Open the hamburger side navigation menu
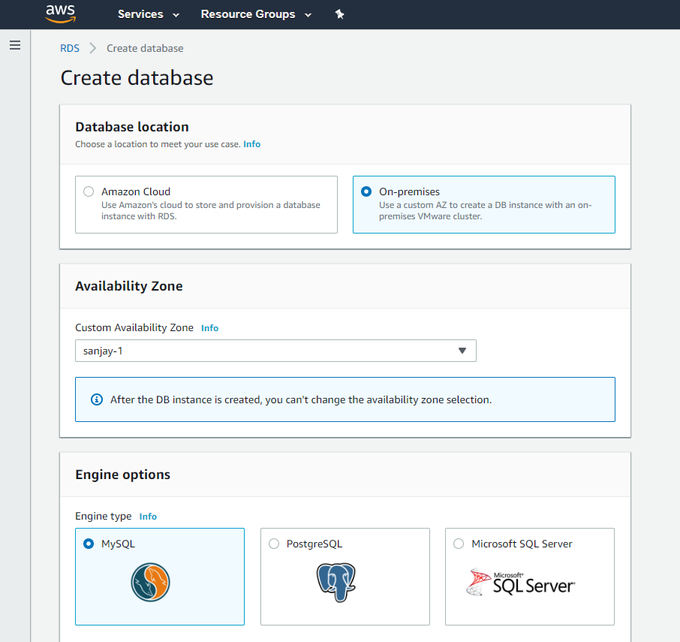The image size is (680, 642). 15,45
